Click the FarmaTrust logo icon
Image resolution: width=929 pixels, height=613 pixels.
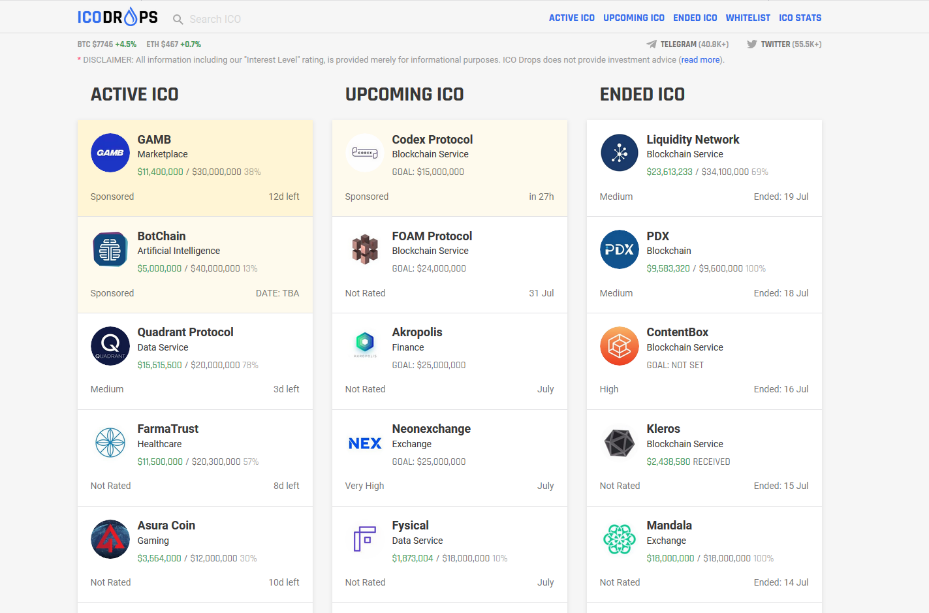(x=110, y=442)
